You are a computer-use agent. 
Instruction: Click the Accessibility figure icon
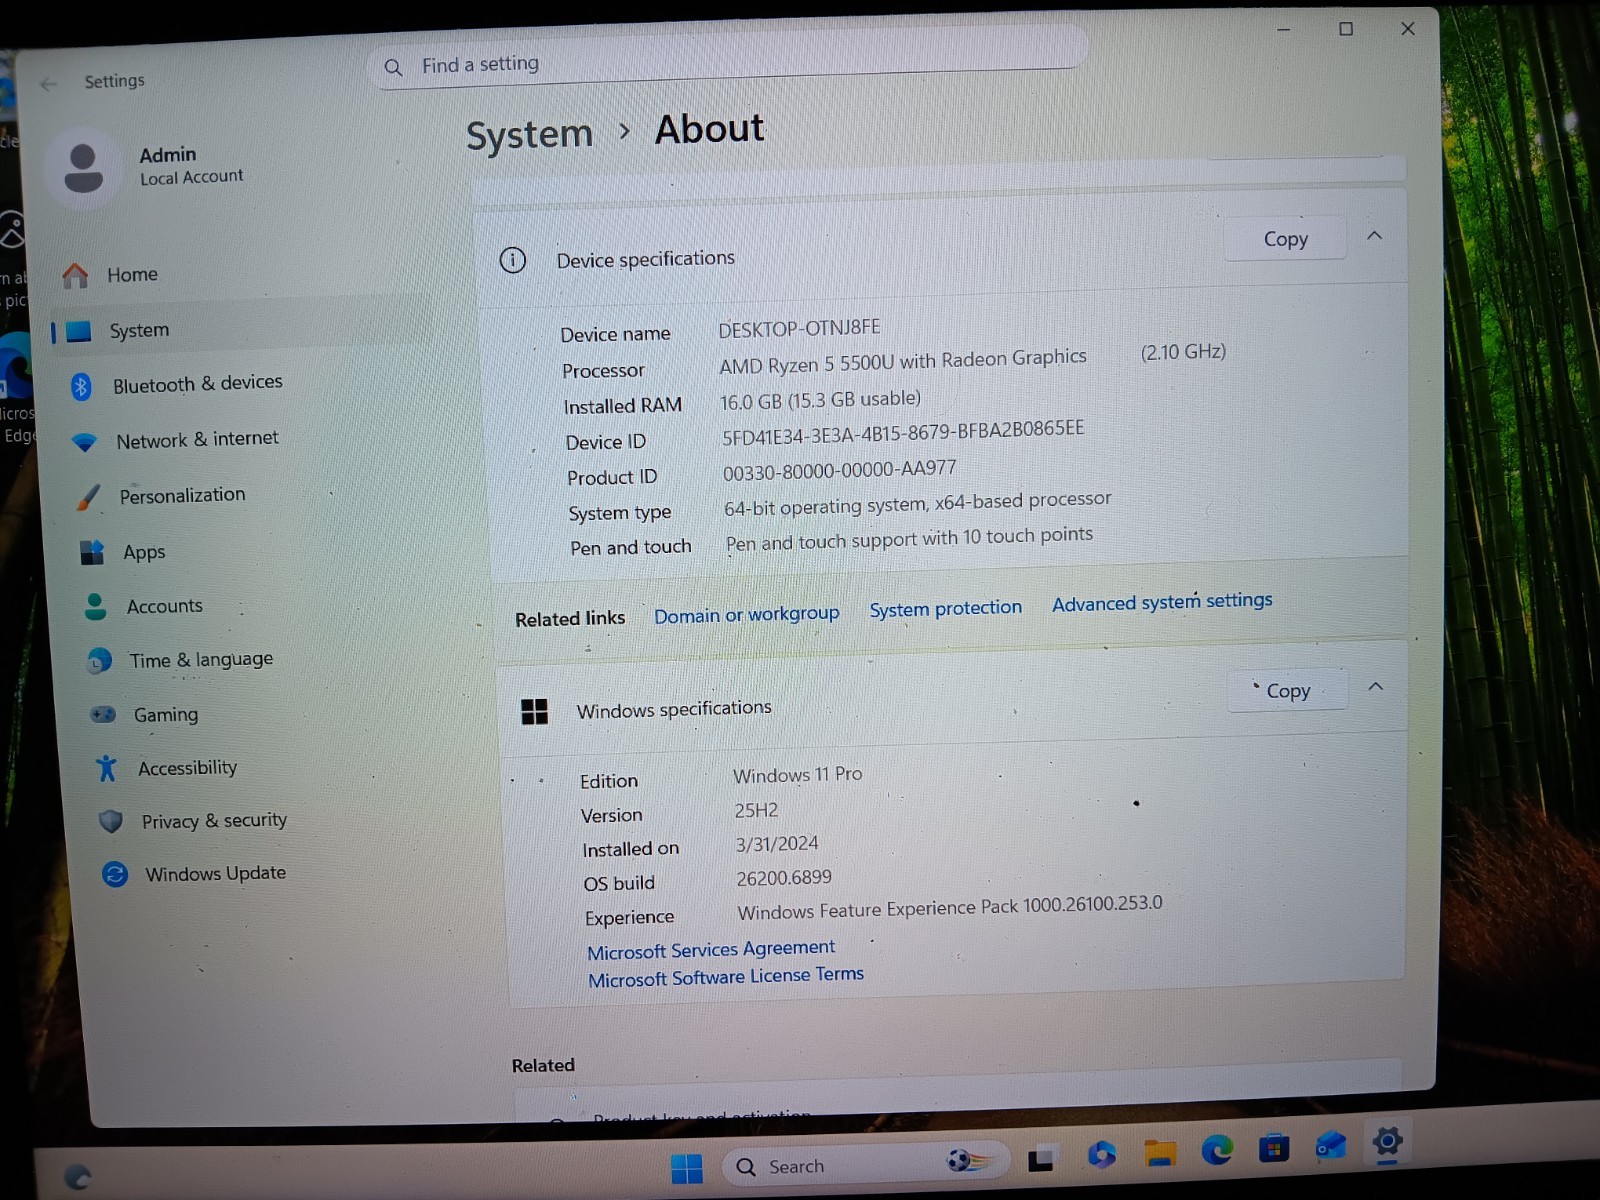pyautogui.click(x=106, y=768)
